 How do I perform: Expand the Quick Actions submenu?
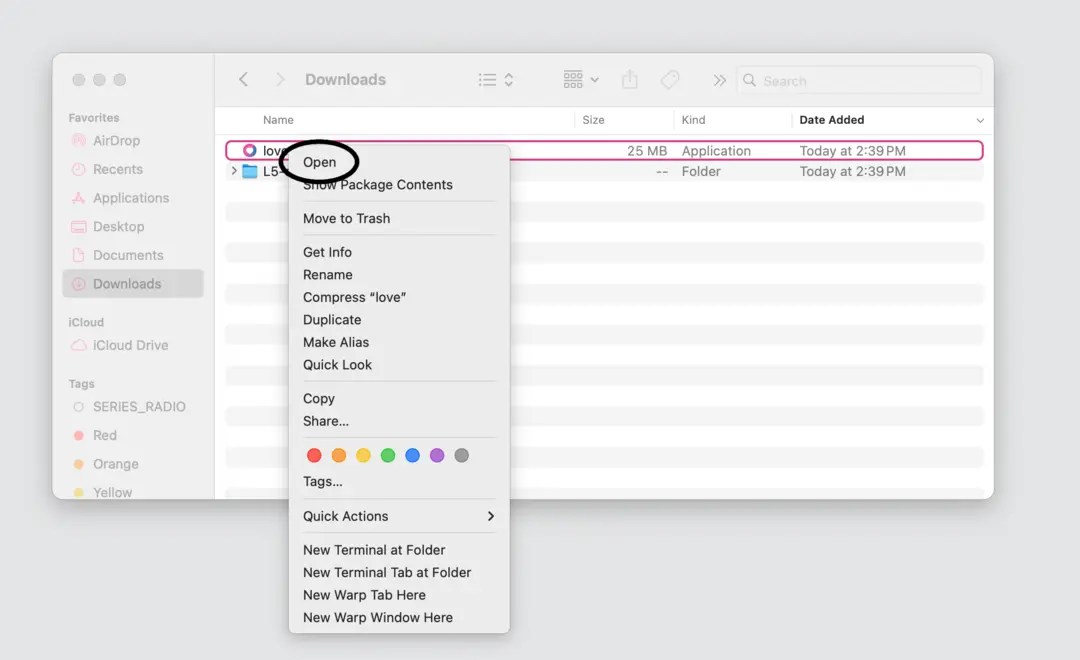(x=399, y=516)
